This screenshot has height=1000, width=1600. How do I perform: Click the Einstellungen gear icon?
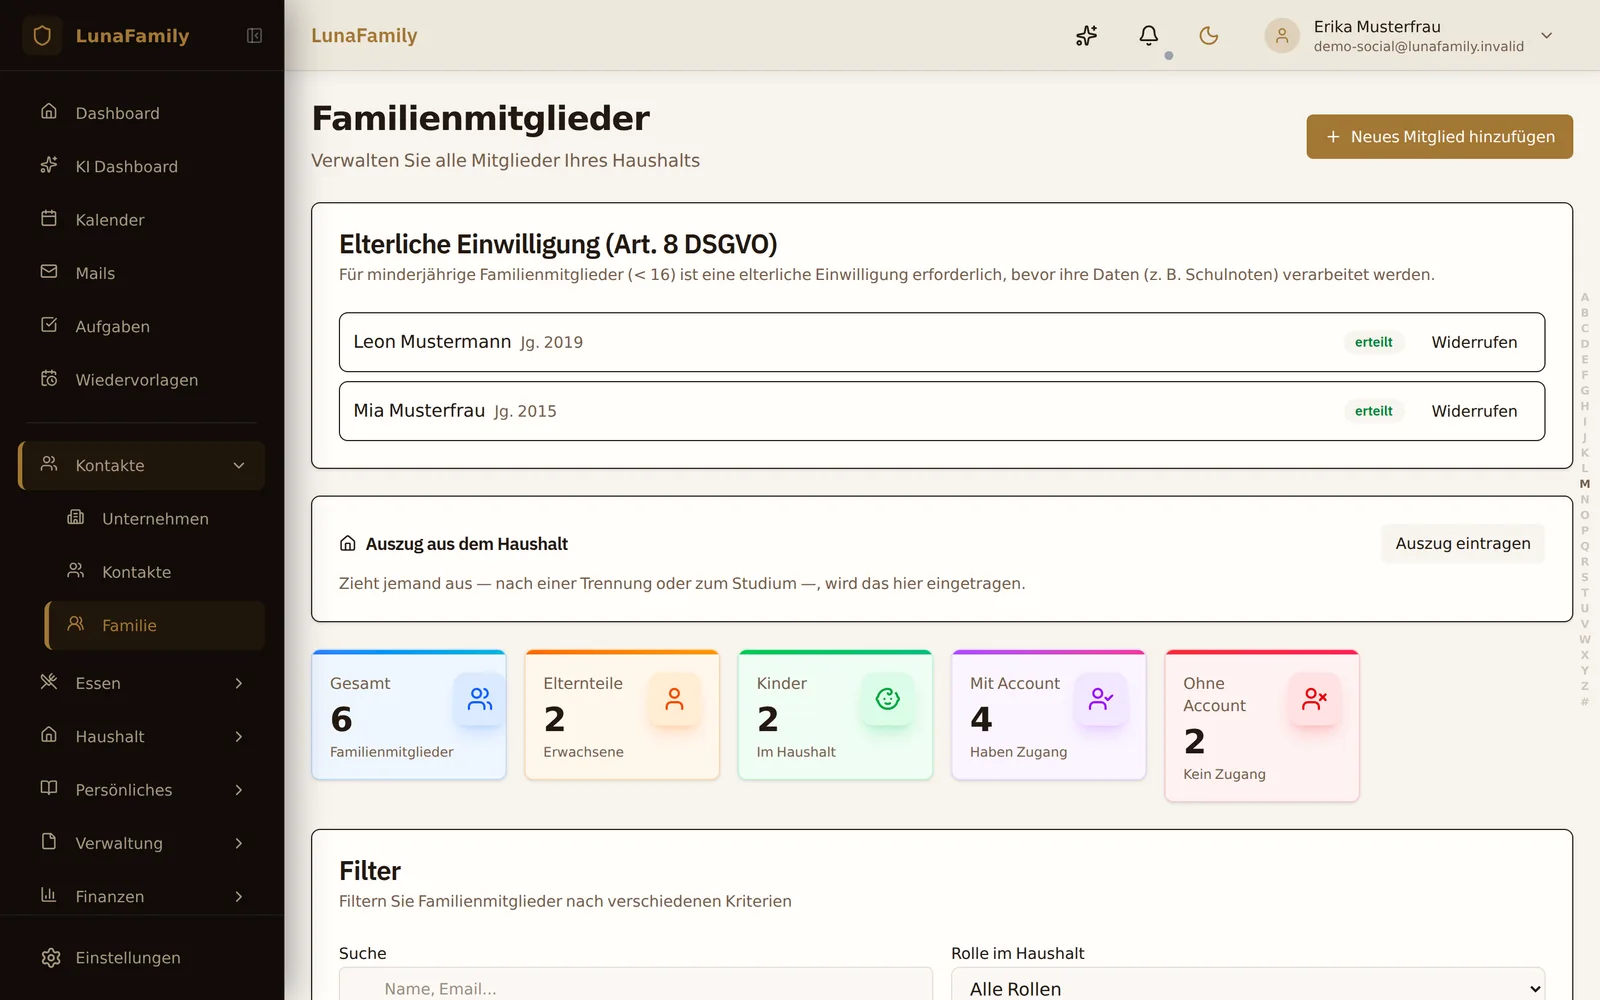click(51, 958)
